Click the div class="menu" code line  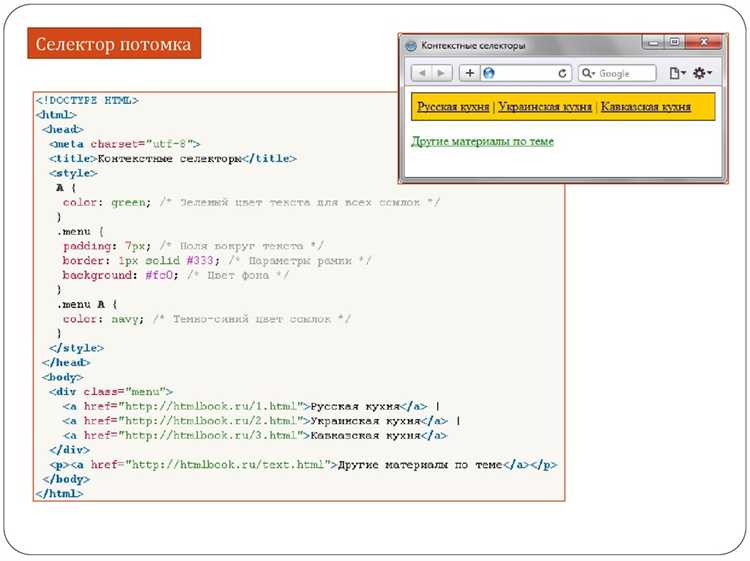(x=111, y=392)
